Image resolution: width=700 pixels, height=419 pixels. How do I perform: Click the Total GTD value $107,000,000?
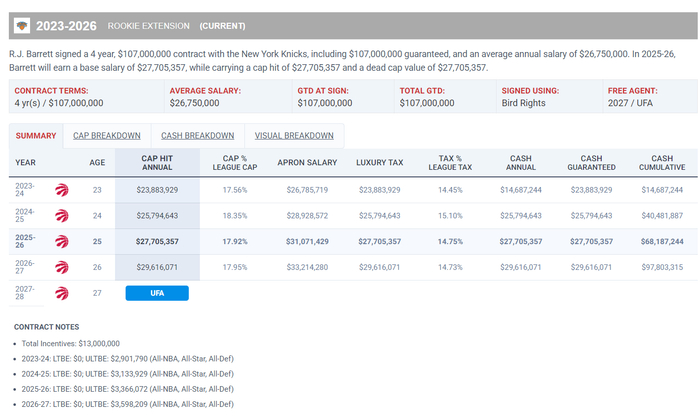427,103
